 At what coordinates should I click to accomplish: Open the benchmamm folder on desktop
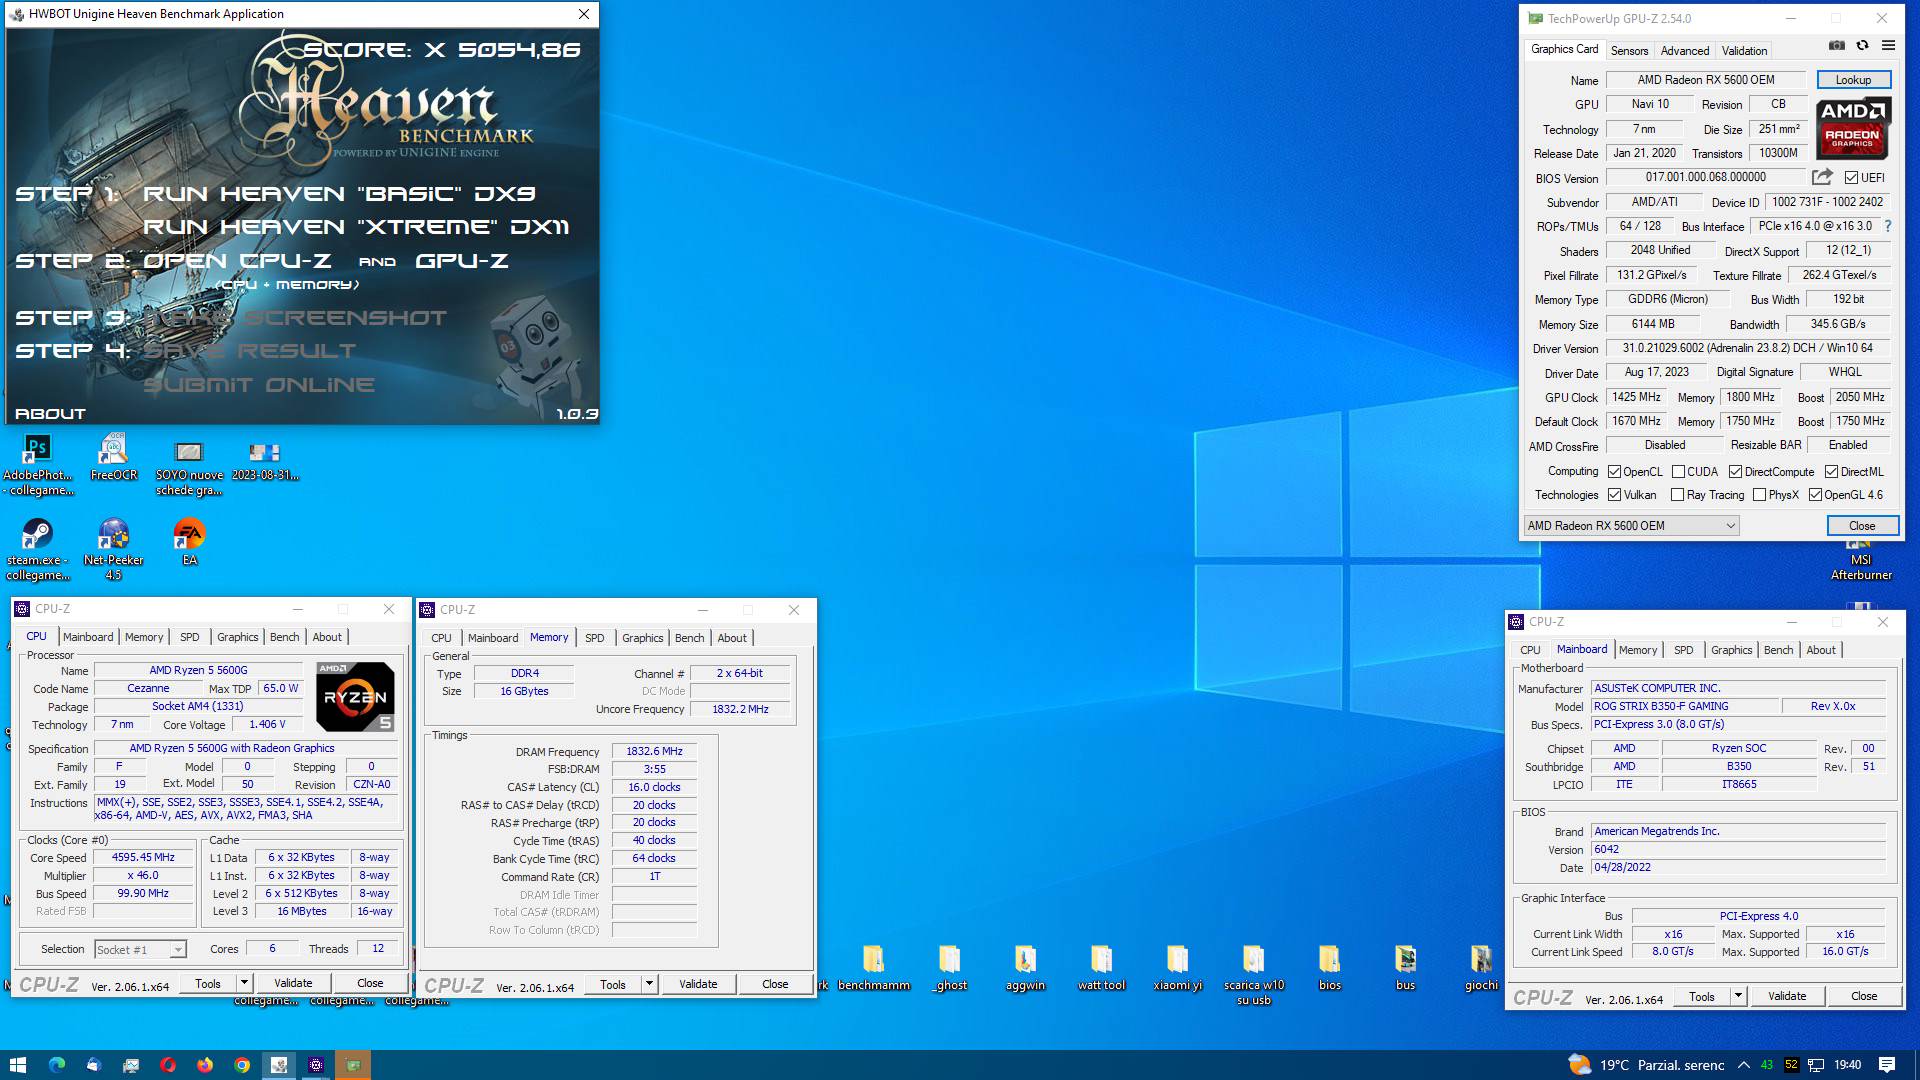click(x=873, y=968)
